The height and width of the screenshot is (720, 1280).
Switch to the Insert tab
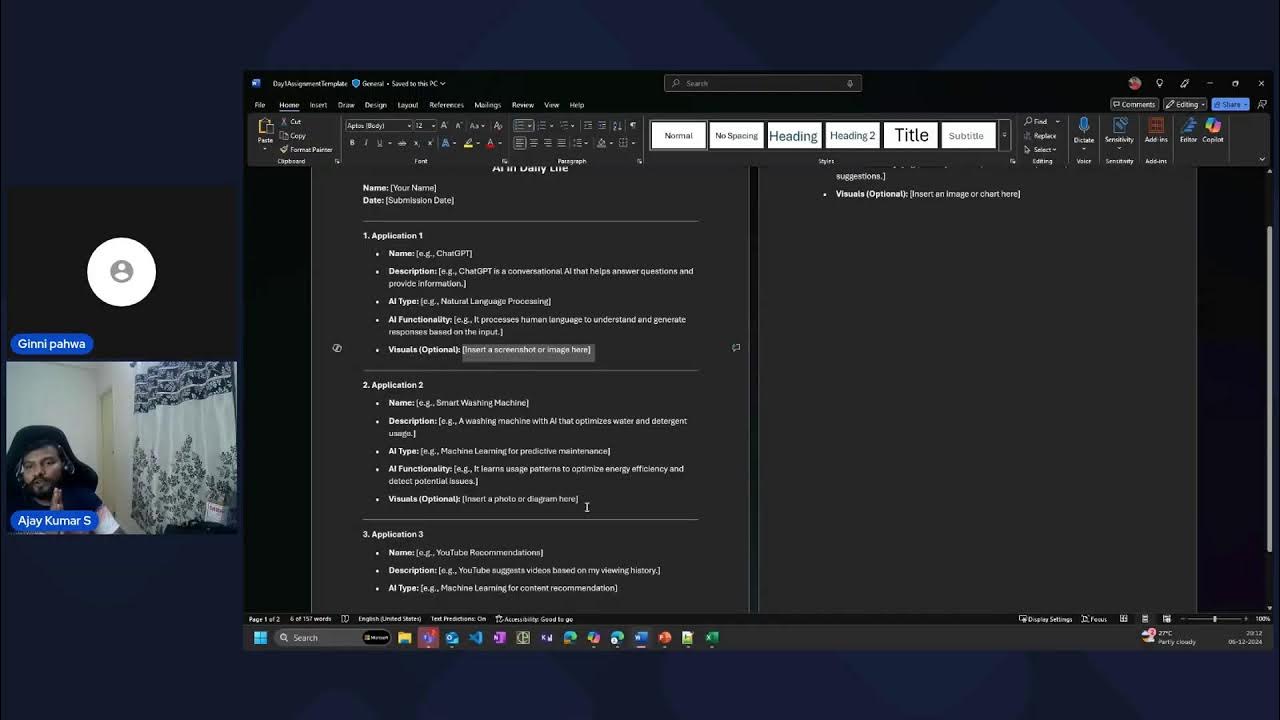[318, 105]
